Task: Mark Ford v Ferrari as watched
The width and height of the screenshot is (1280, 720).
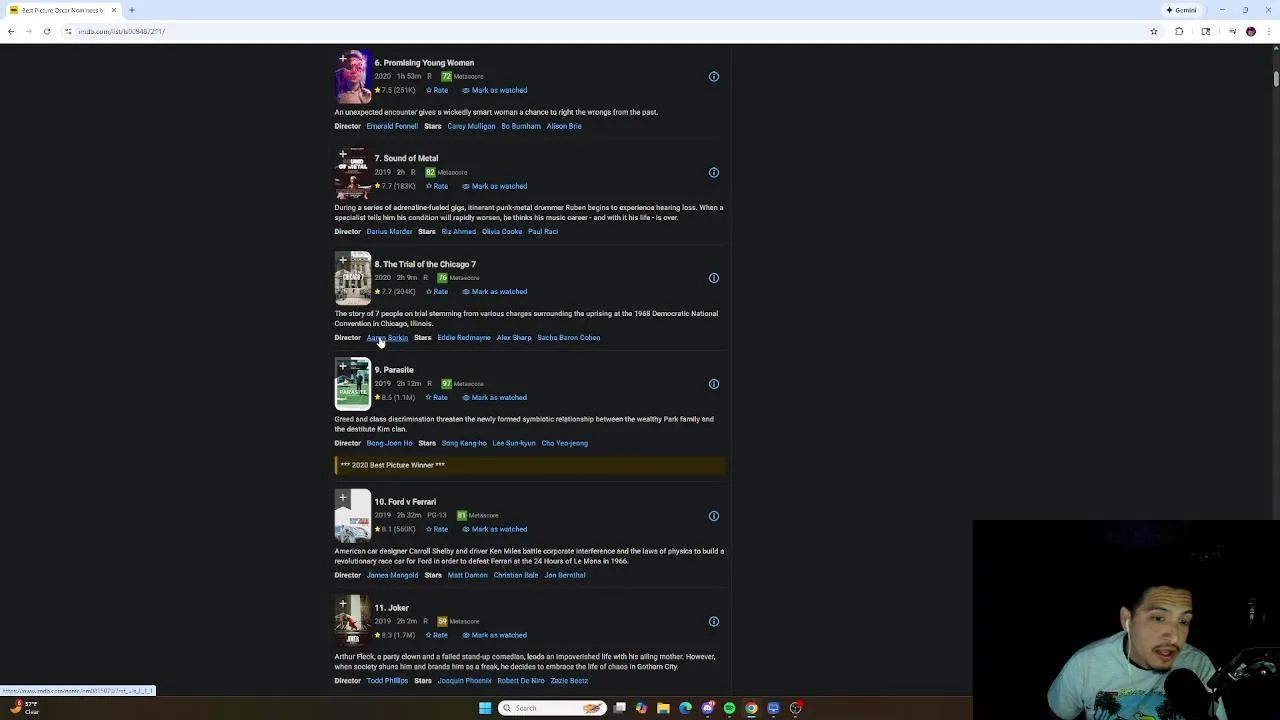Action: pos(495,529)
